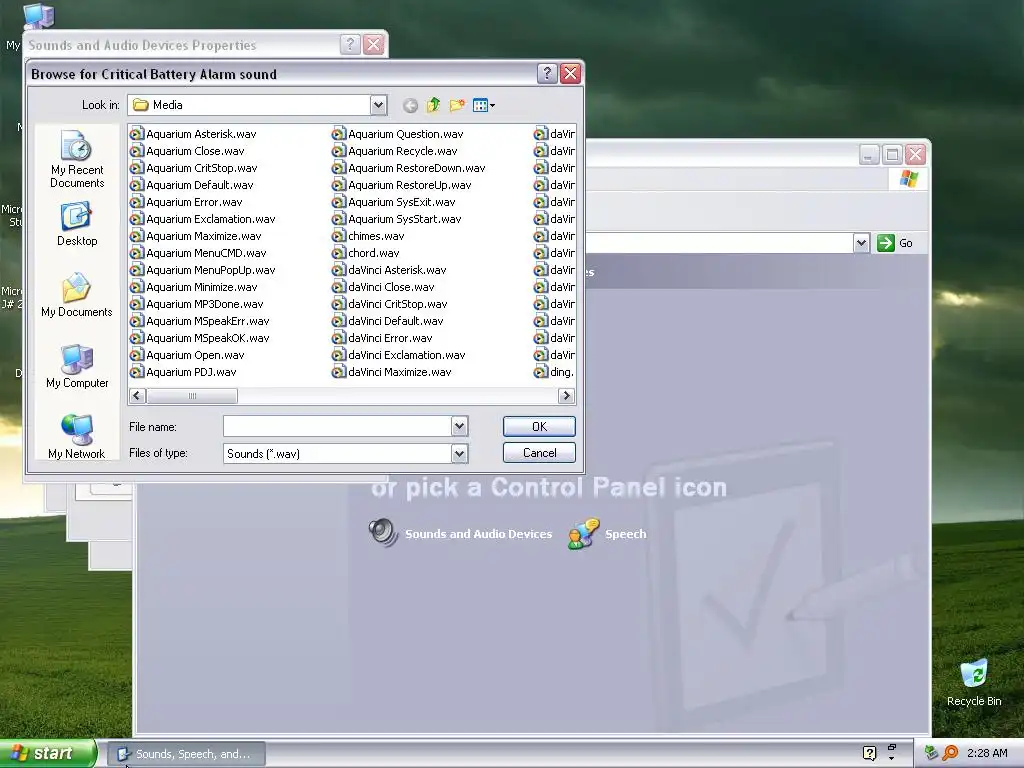1024x768 pixels.
Task: Select Aquarium Asterisk.wav file
Action: pyautogui.click(x=193, y=134)
